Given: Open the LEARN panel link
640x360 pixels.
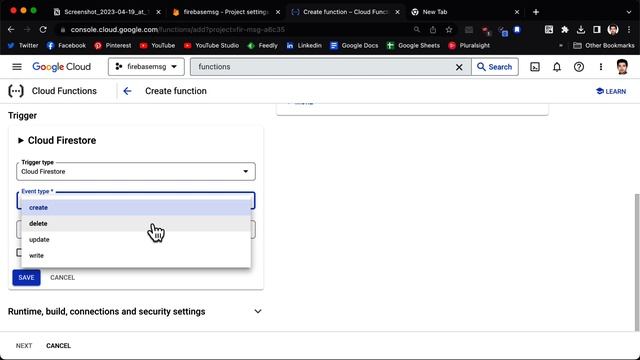Looking at the screenshot, I should [611, 91].
